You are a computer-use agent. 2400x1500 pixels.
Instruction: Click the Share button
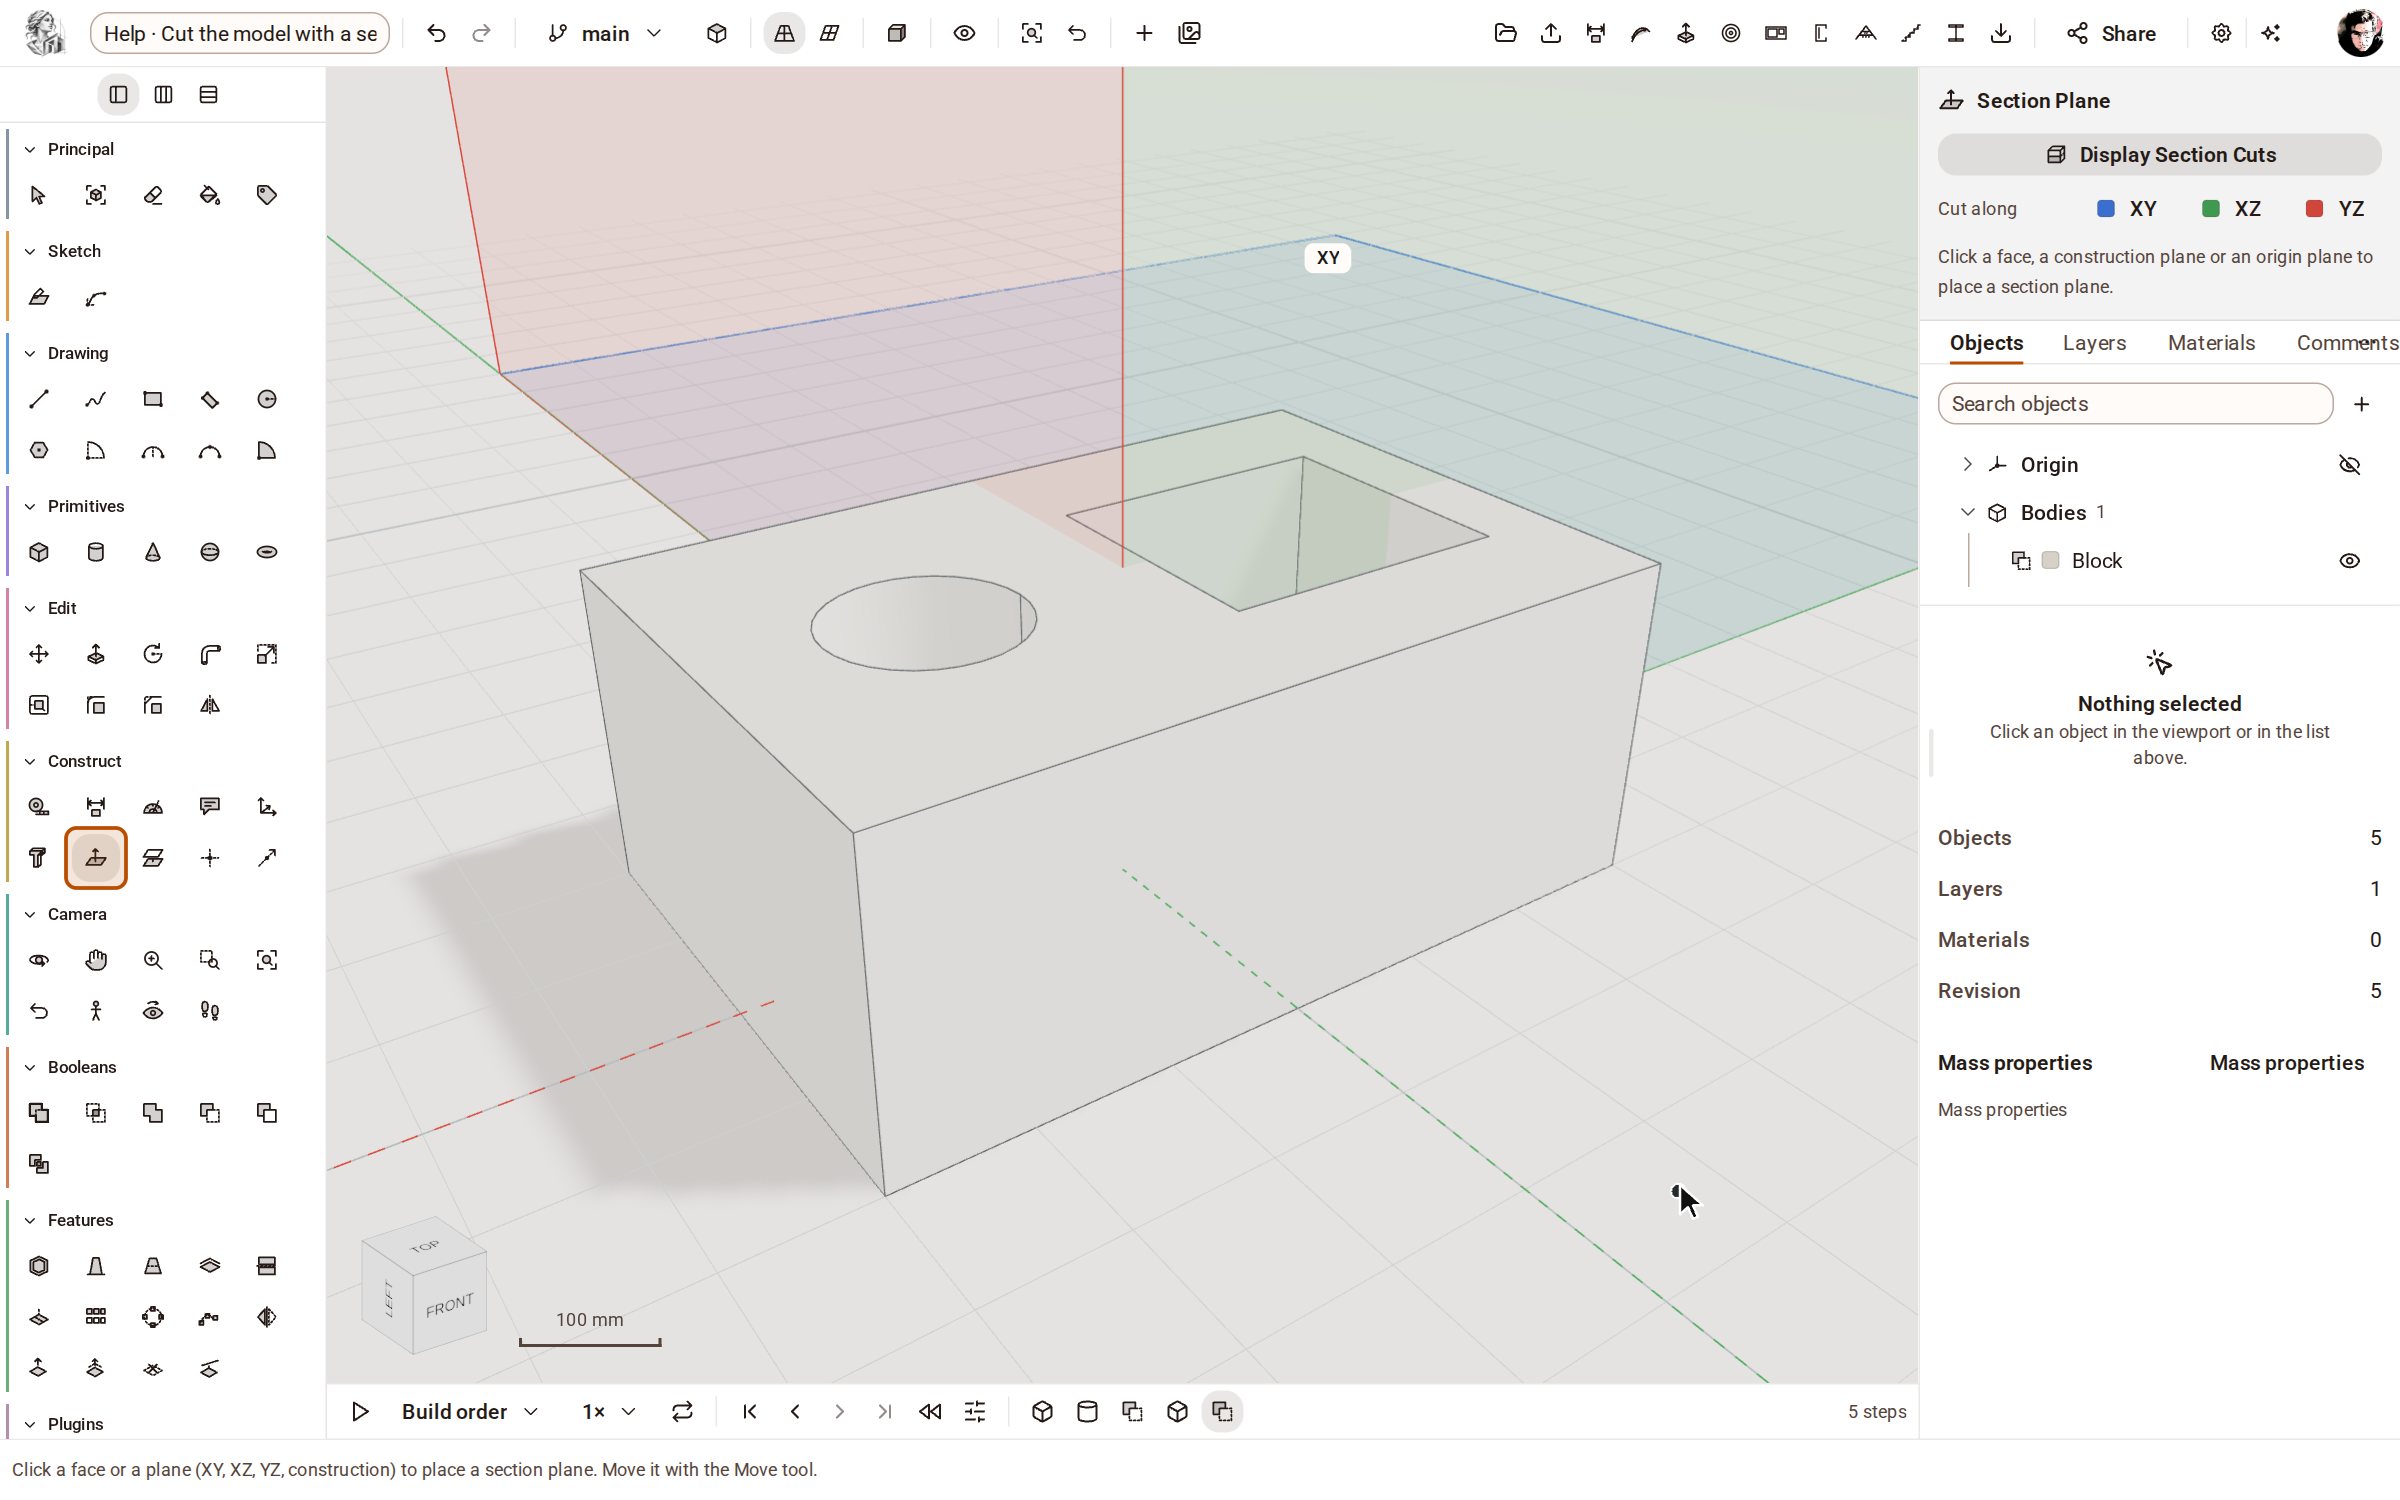2111,33
